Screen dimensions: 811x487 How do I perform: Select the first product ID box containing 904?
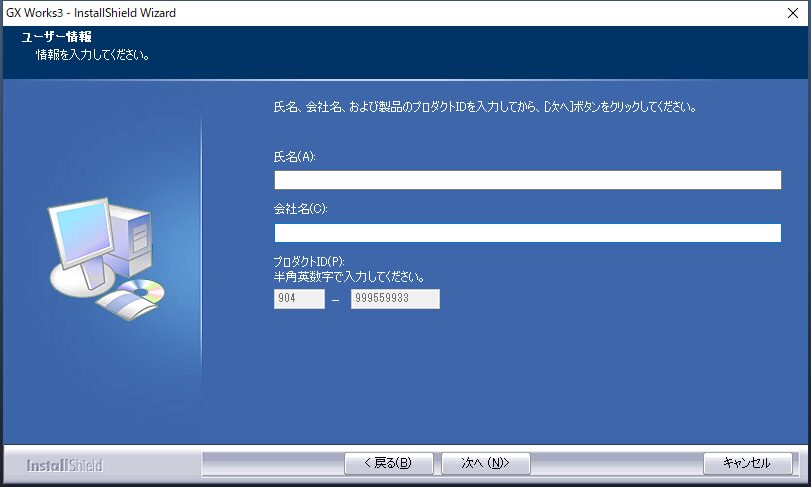pos(299,299)
